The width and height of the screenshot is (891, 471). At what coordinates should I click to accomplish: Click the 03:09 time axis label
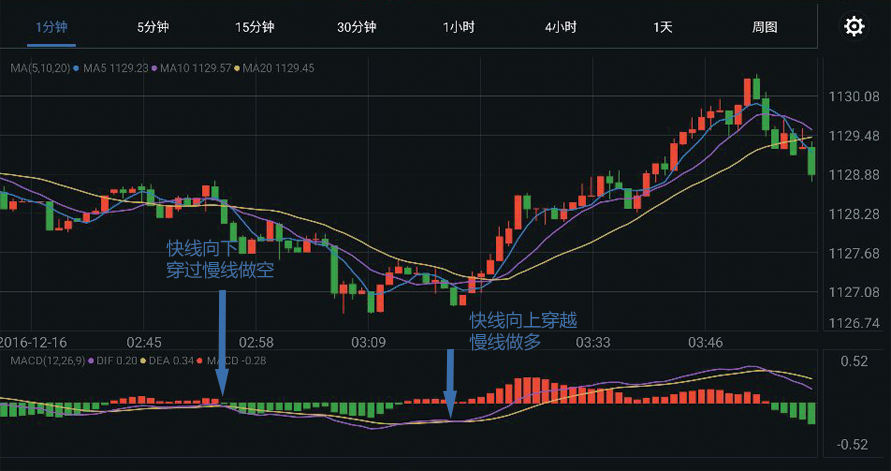click(x=369, y=343)
